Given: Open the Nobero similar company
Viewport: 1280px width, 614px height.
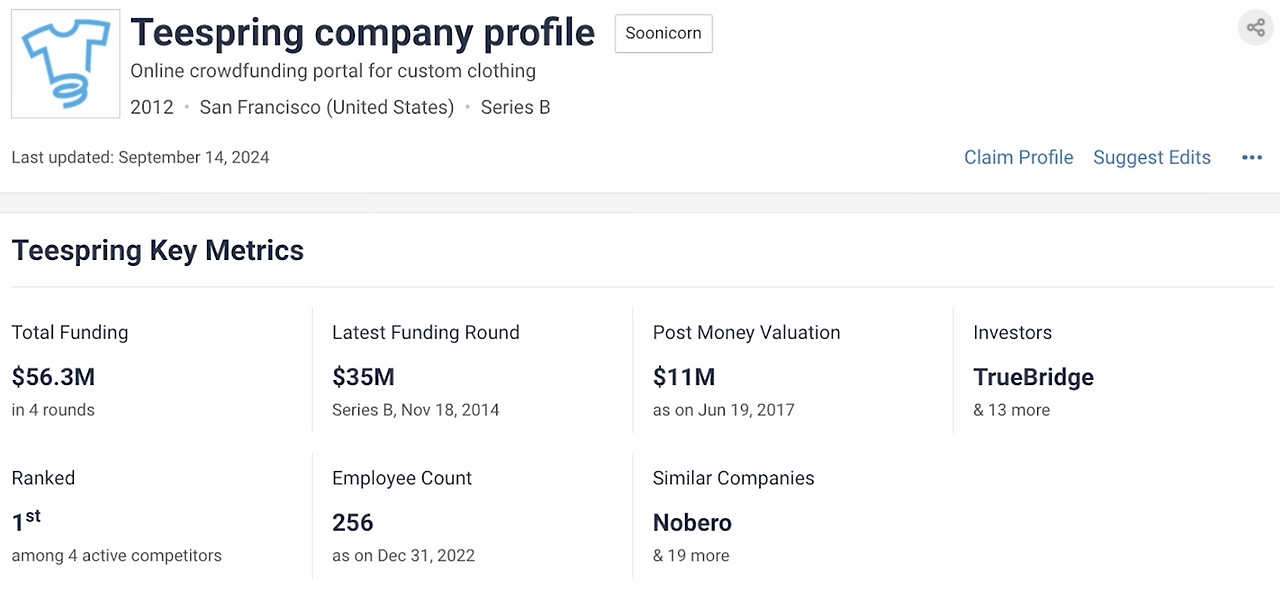Looking at the screenshot, I should tap(692, 523).
